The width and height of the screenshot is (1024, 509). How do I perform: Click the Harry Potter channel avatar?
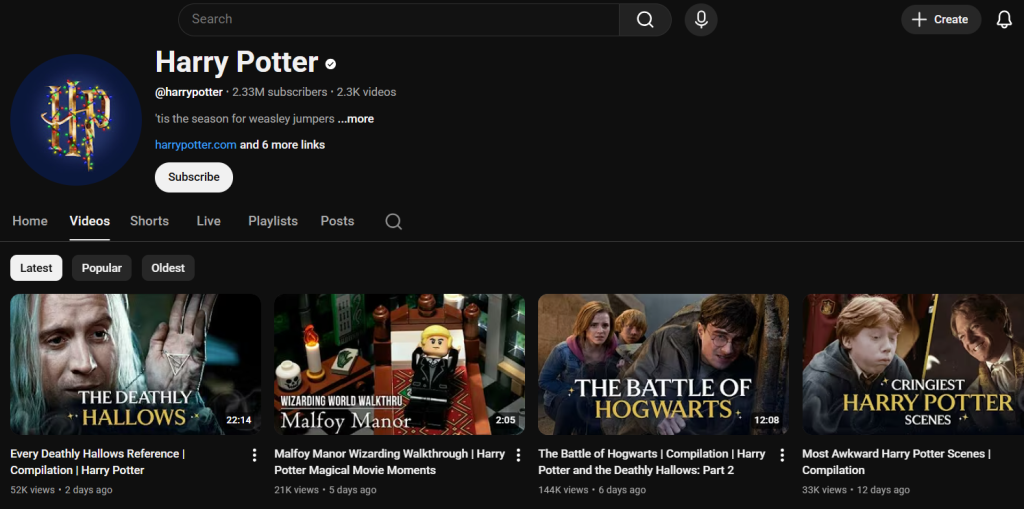[x=76, y=120]
